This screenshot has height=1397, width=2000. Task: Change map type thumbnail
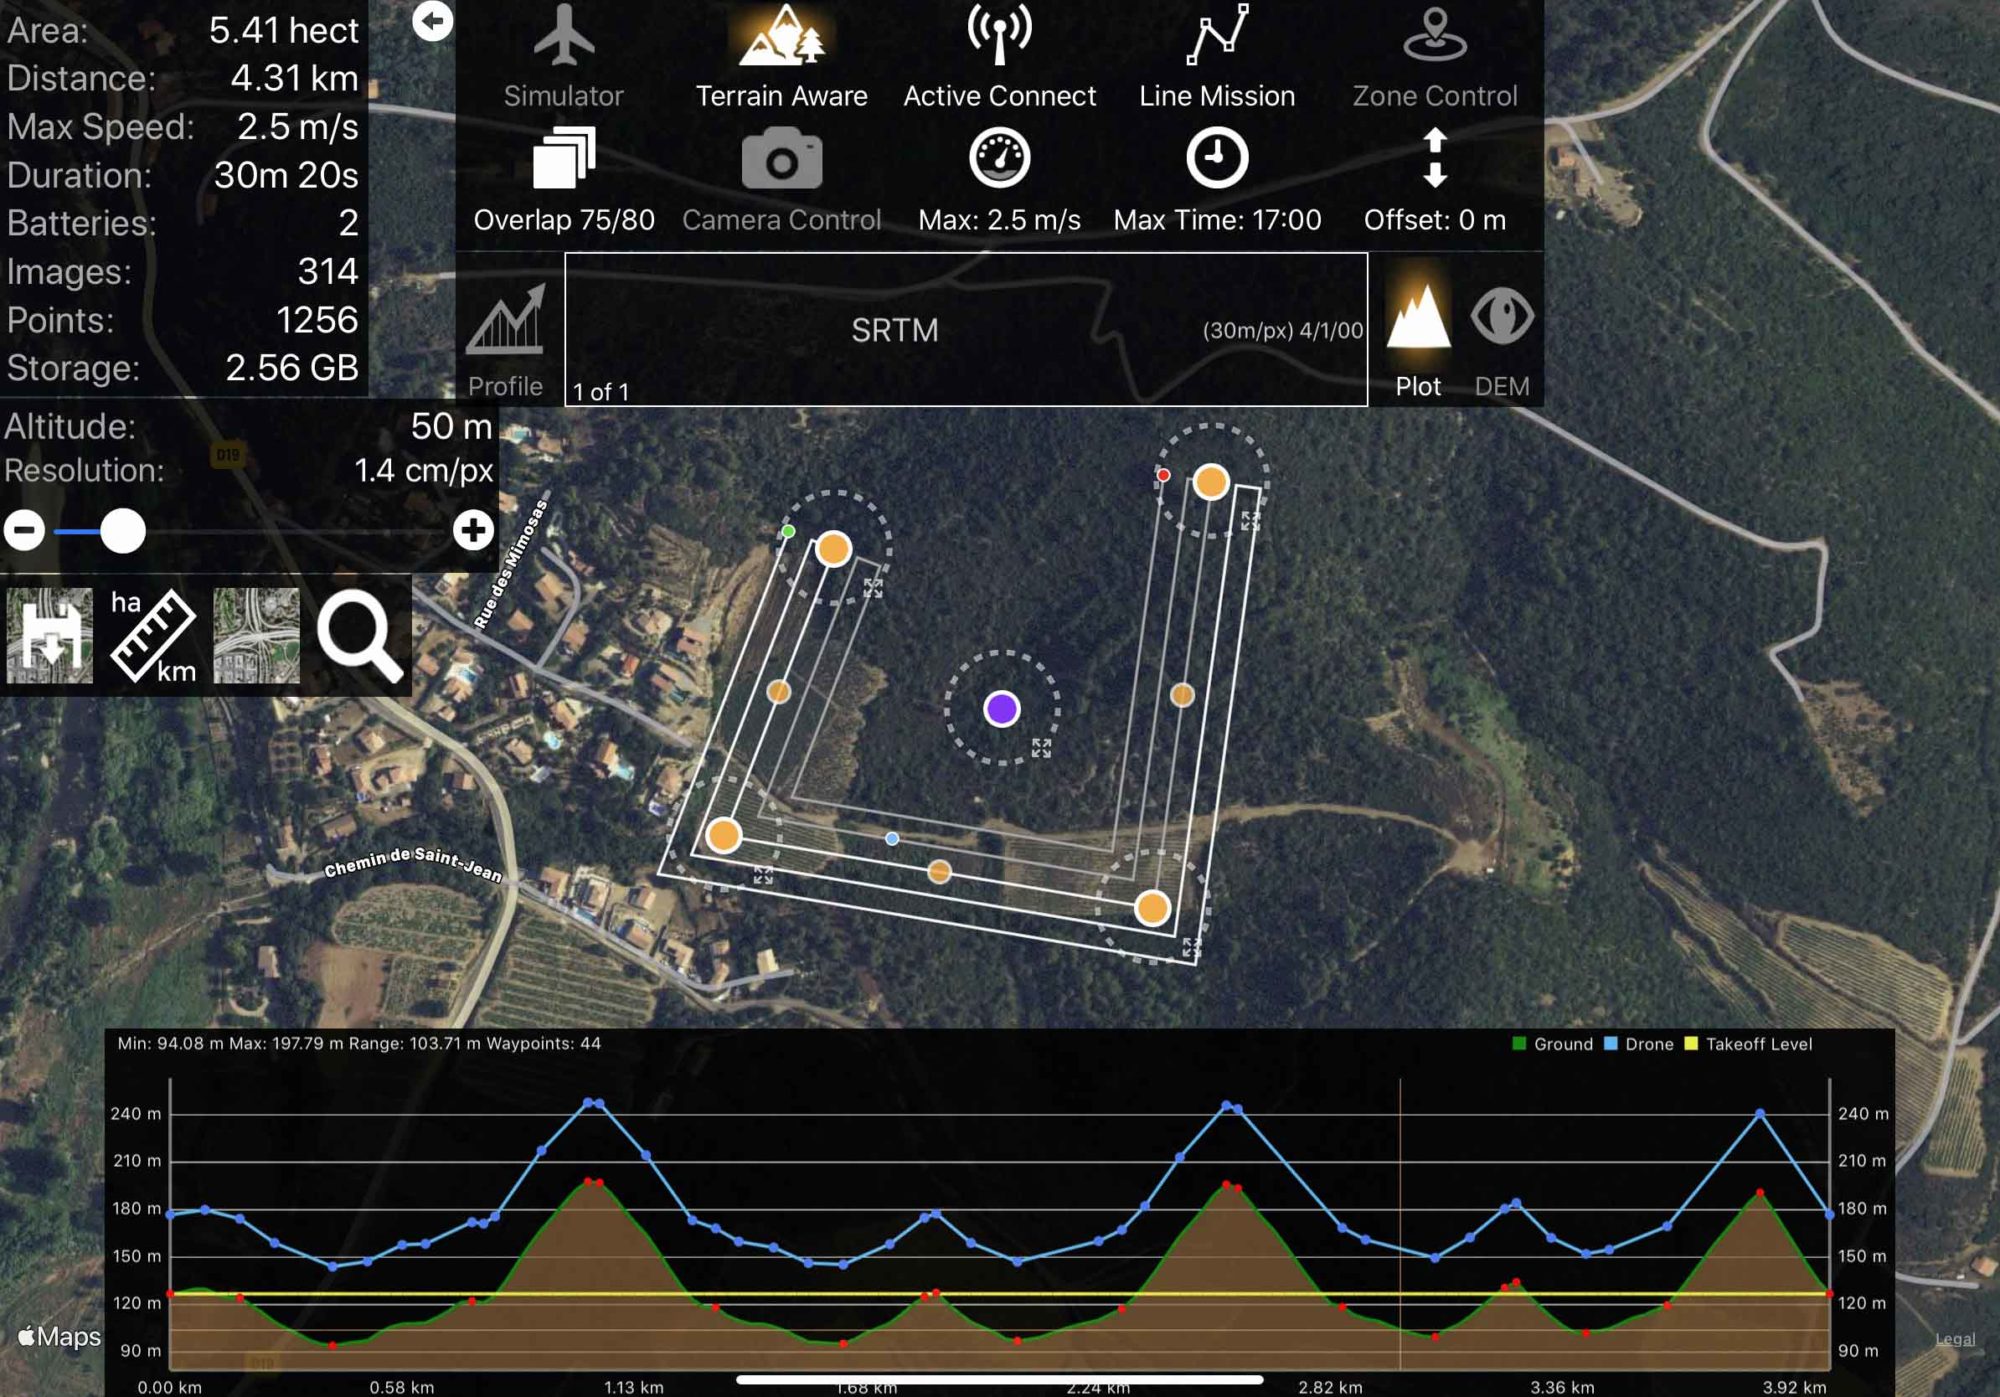point(256,636)
